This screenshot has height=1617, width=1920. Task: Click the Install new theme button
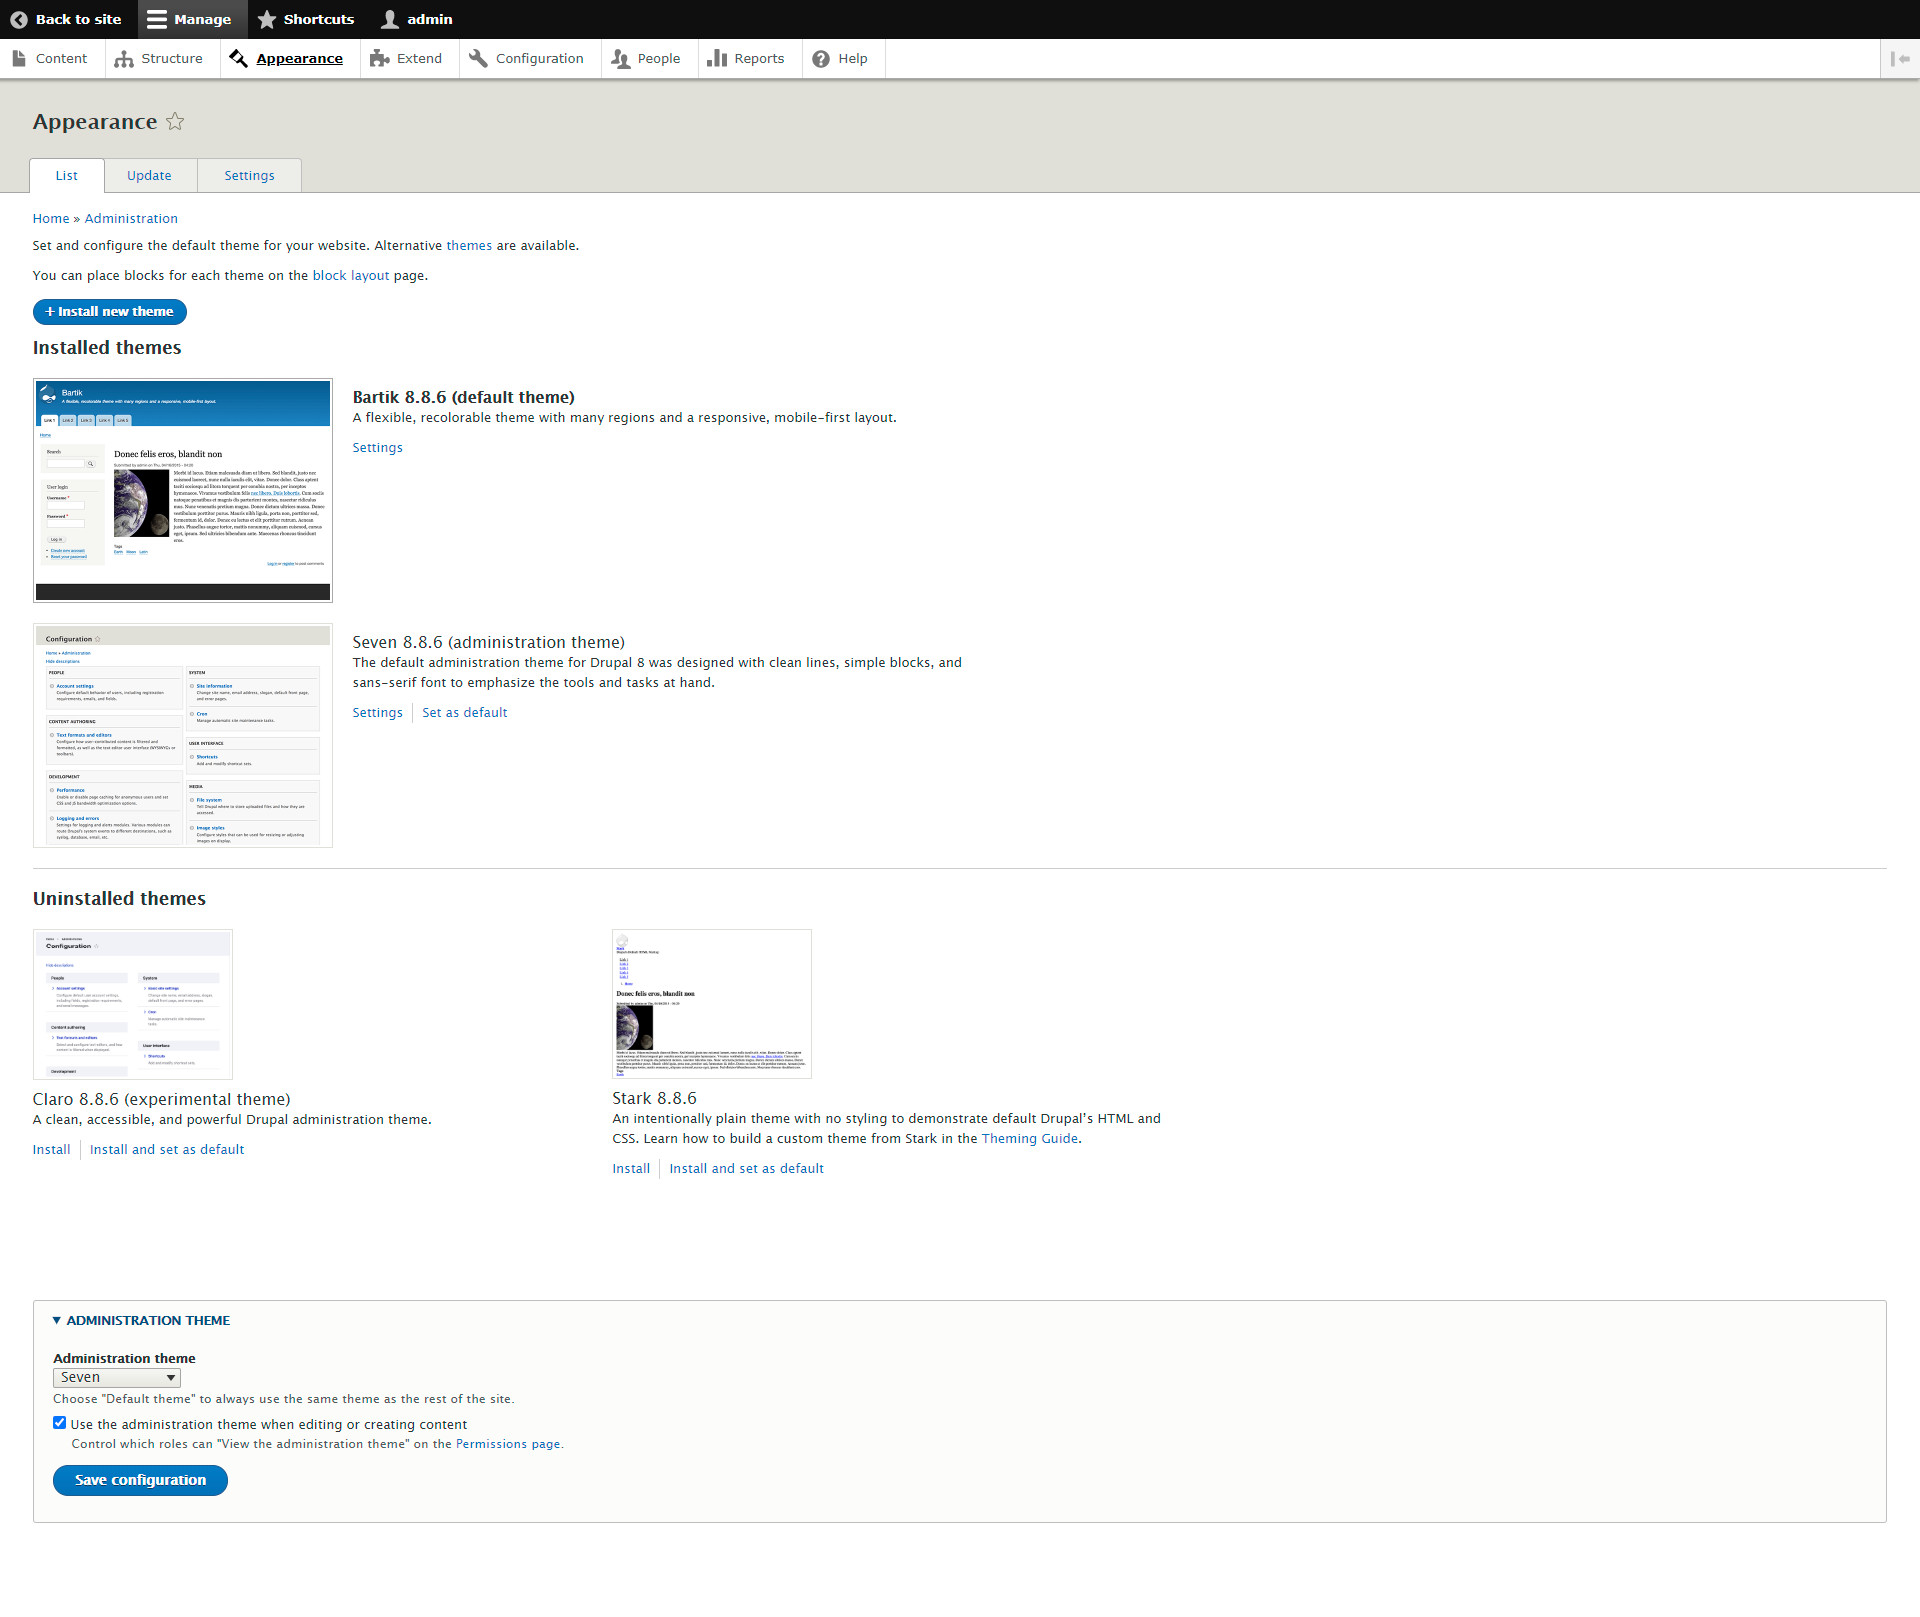click(x=109, y=311)
